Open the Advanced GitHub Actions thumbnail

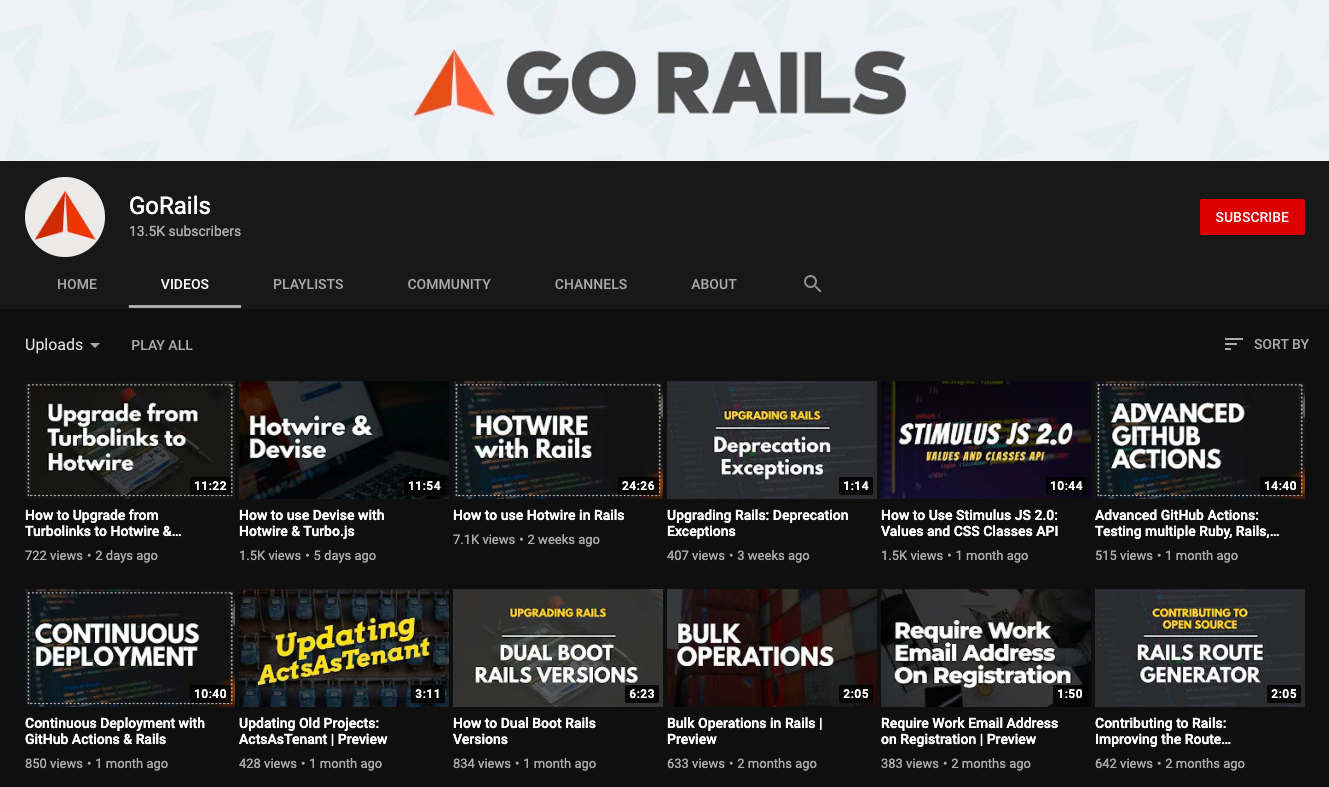tap(1200, 440)
